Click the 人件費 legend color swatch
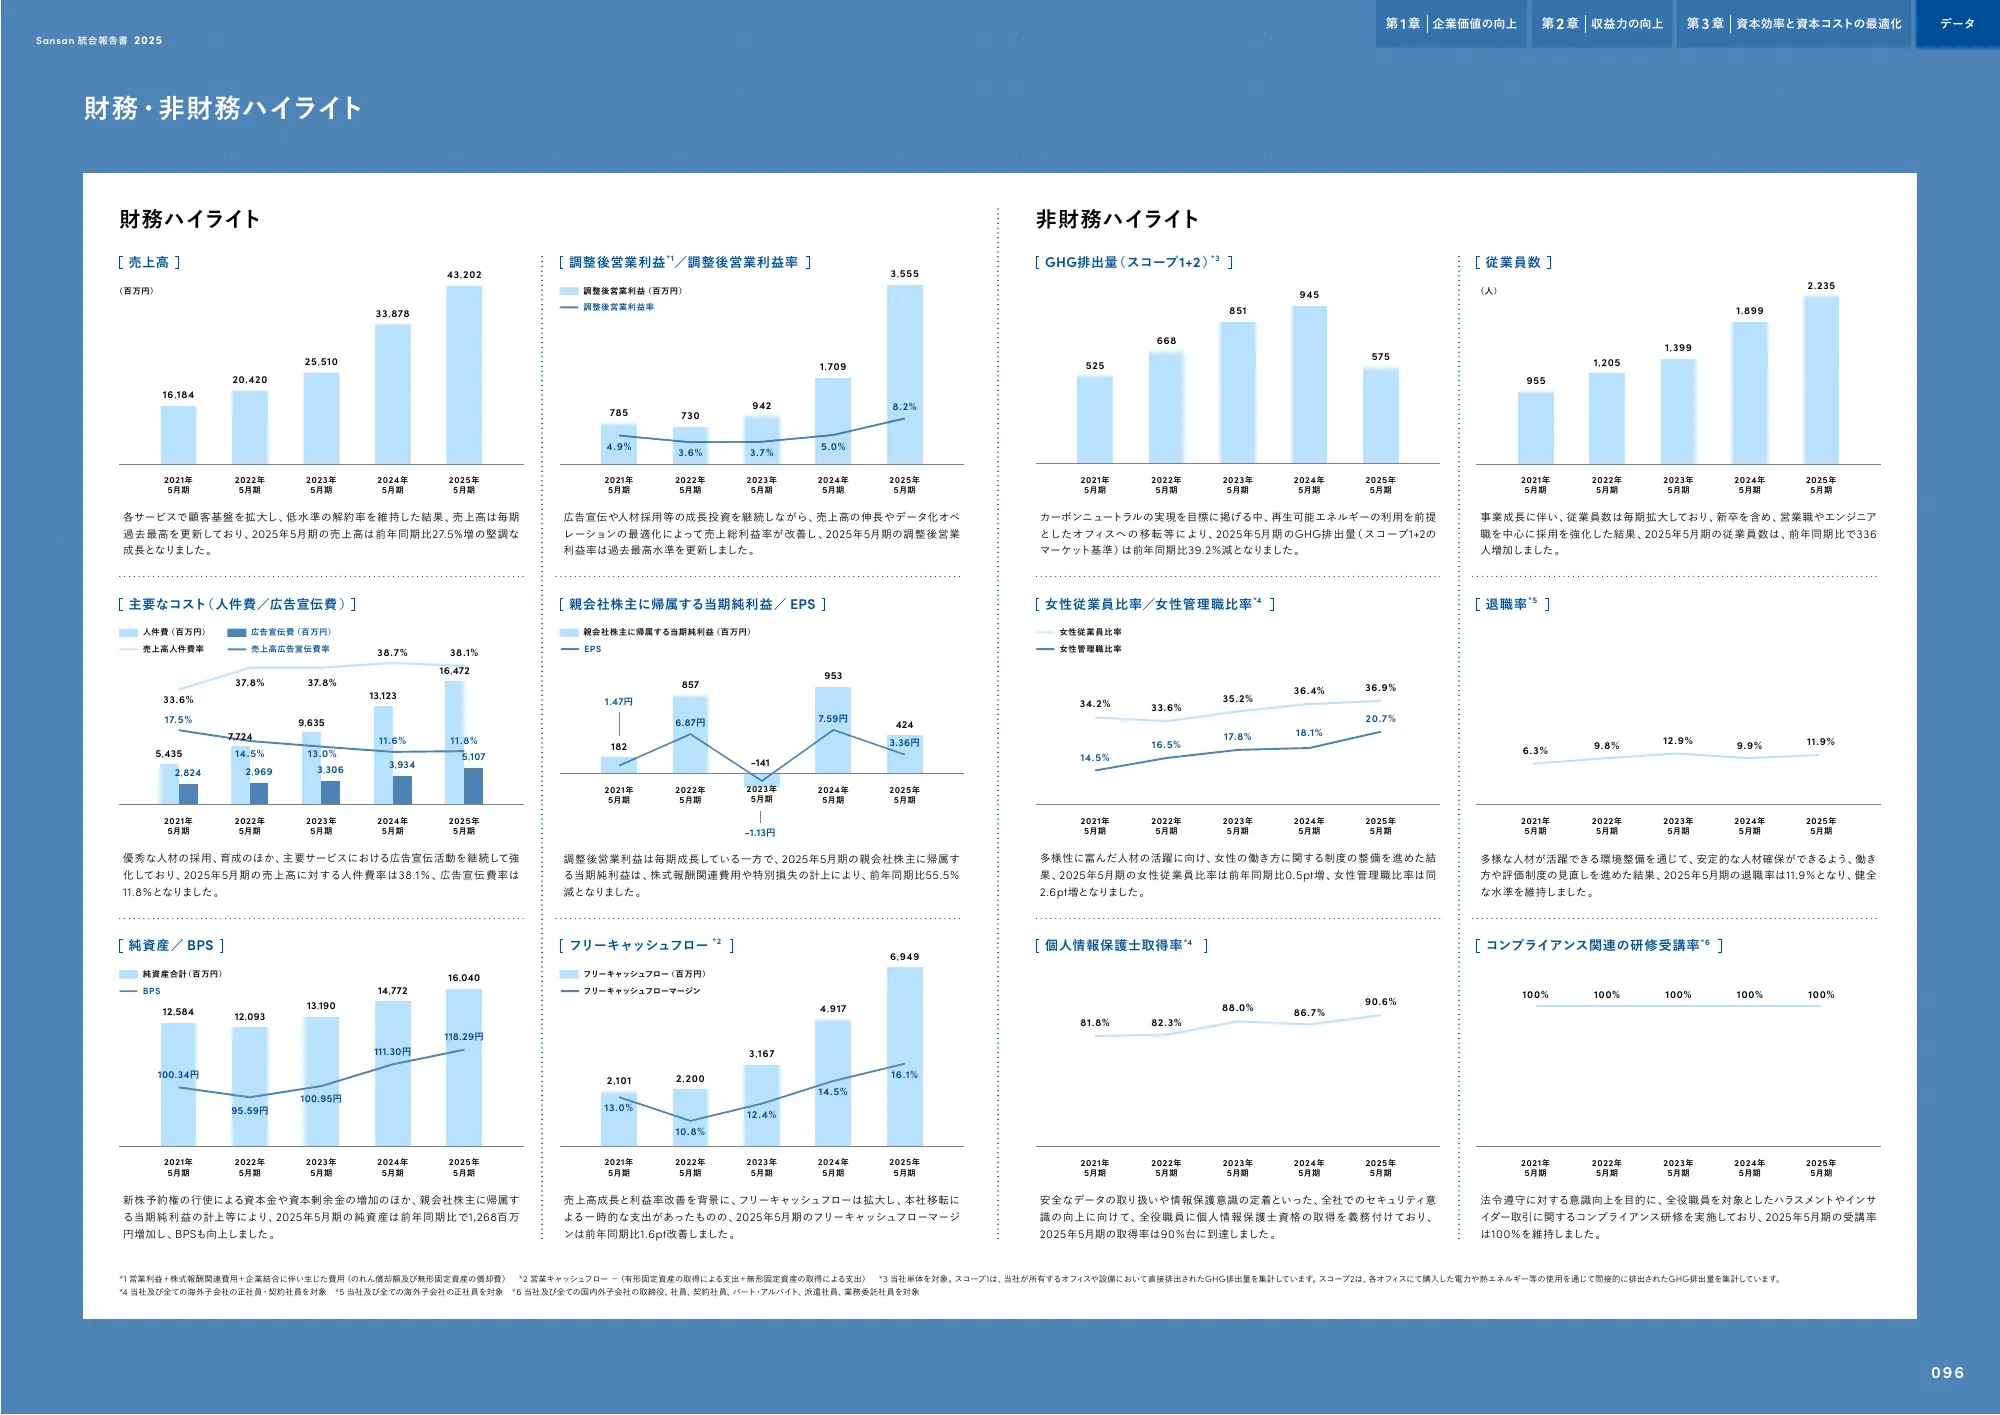Screen dimensions: 2000x1415 pos(128,633)
